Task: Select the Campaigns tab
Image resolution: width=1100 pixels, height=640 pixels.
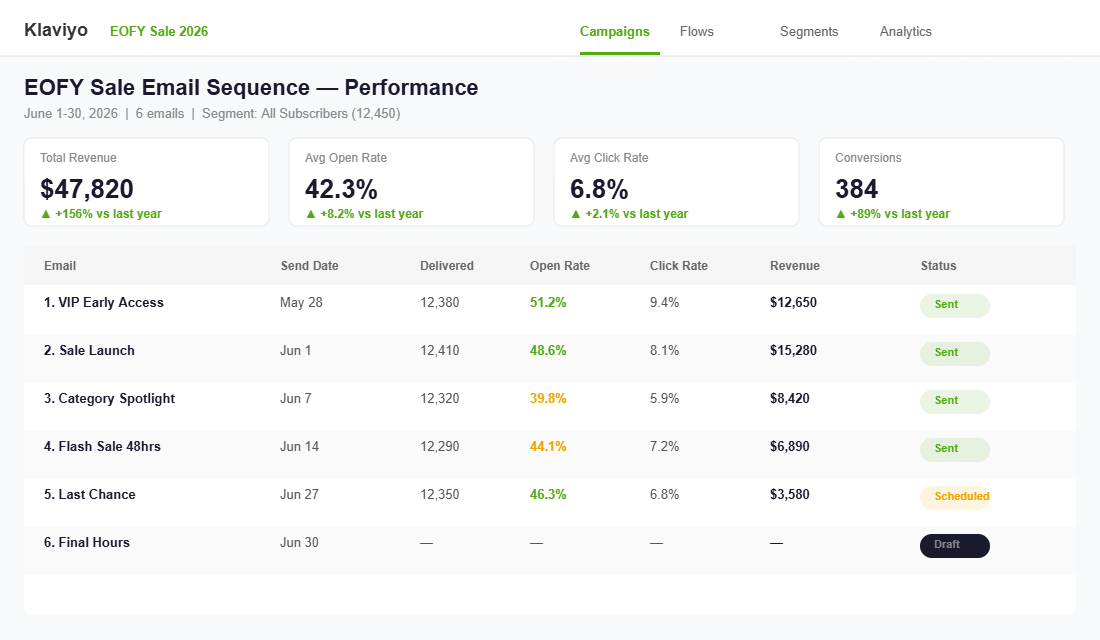Action: tap(615, 31)
